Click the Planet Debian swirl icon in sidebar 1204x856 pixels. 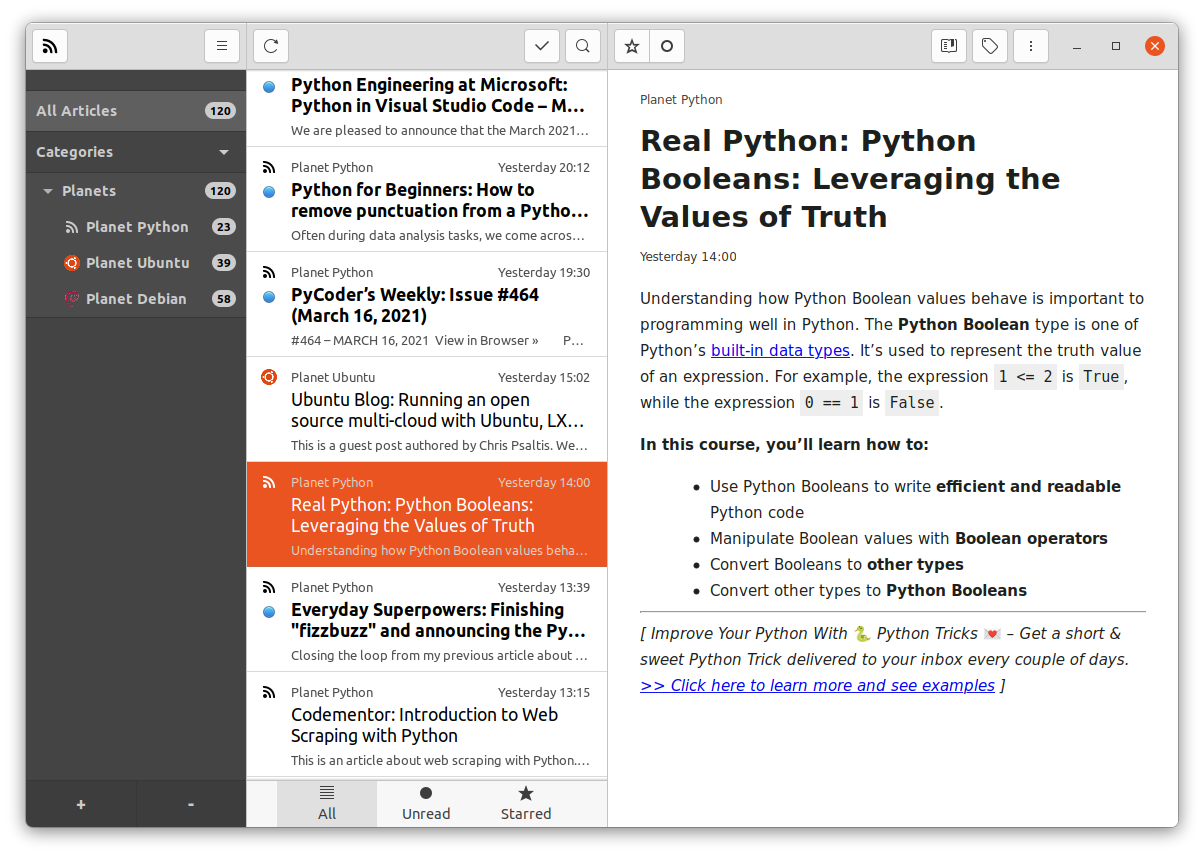[71, 299]
